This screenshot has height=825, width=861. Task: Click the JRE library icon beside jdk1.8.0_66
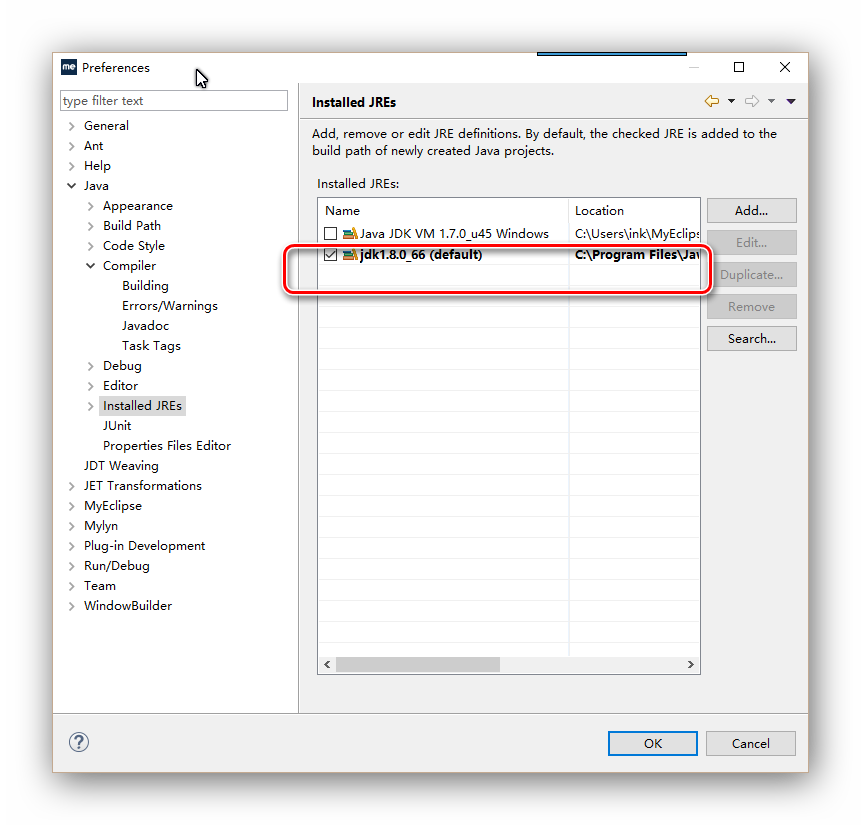(x=350, y=255)
